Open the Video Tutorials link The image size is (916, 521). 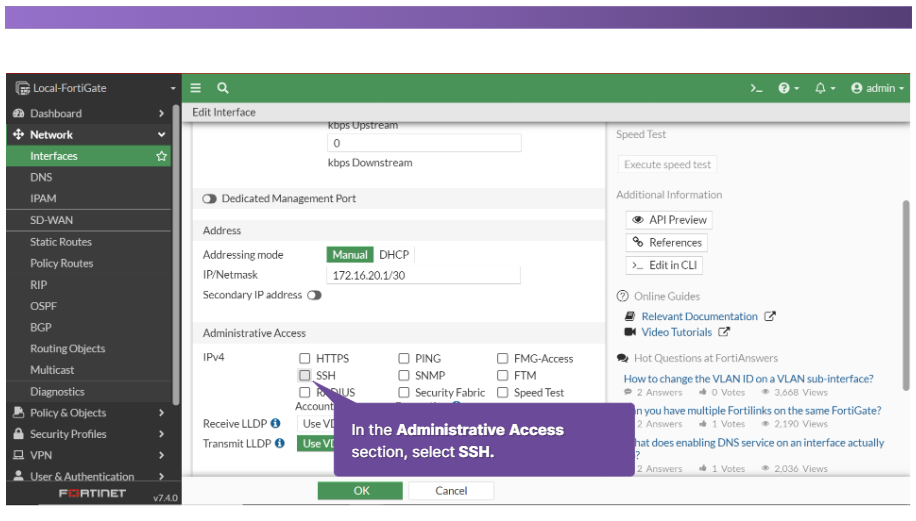coord(676,332)
